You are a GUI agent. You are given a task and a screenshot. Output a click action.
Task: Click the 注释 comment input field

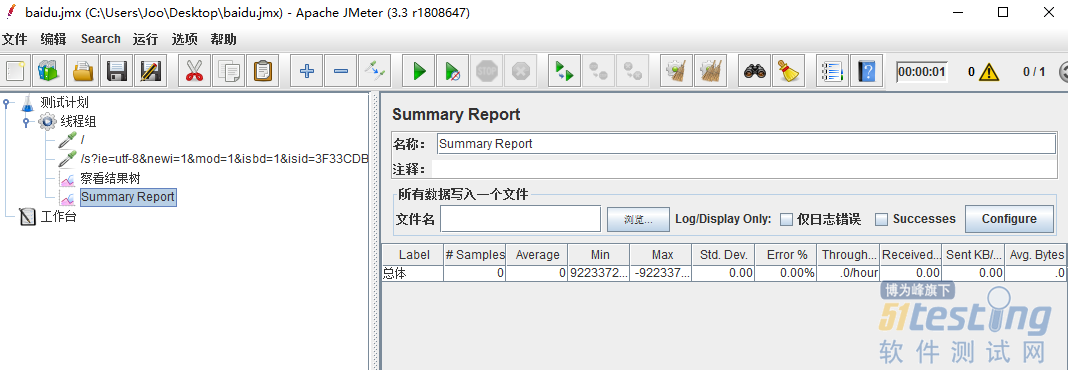(744, 169)
